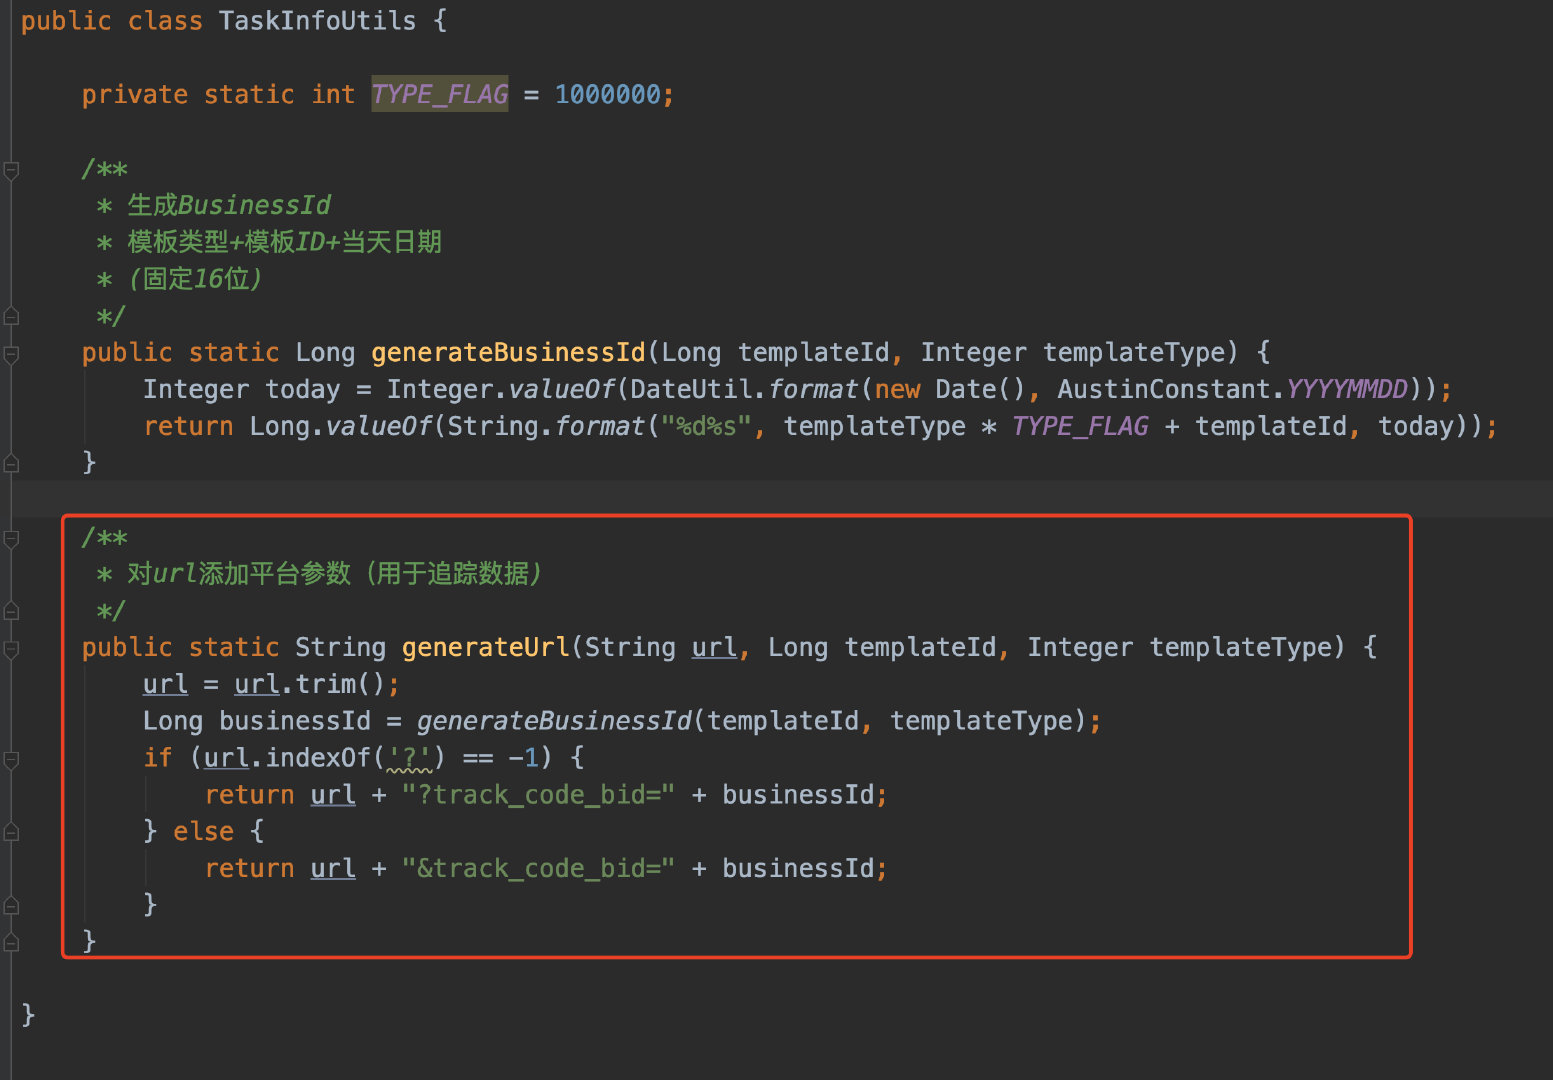Click the class's final closing brace
The image size is (1553, 1080).
tap(28, 1015)
